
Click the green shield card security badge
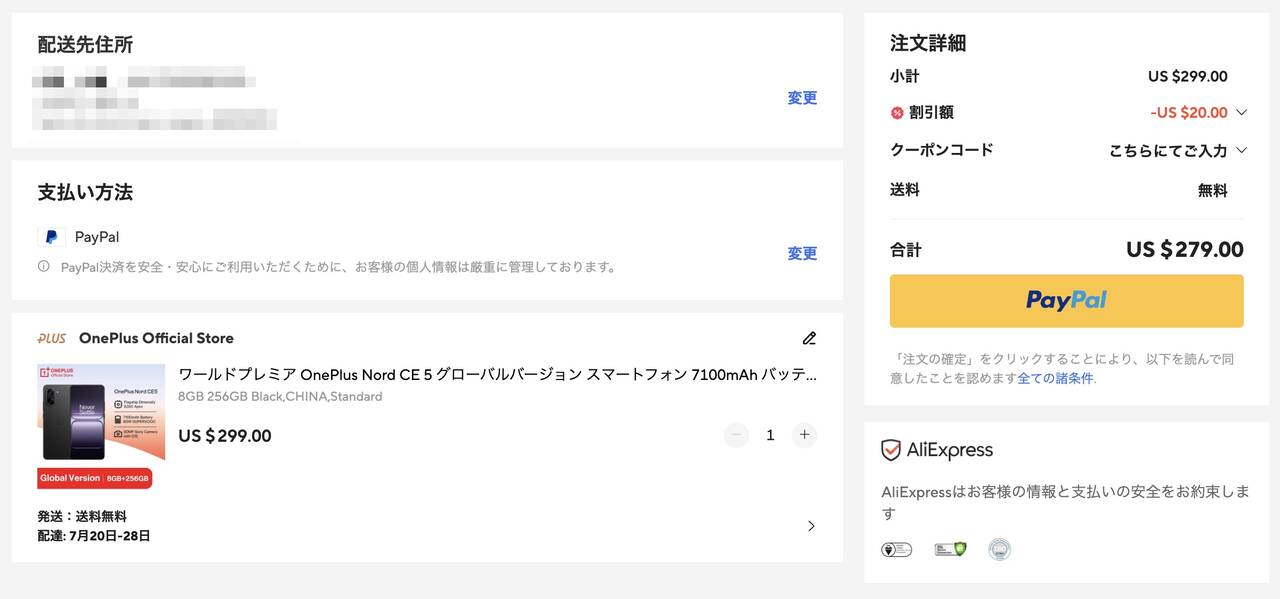pyautogui.click(x=950, y=549)
